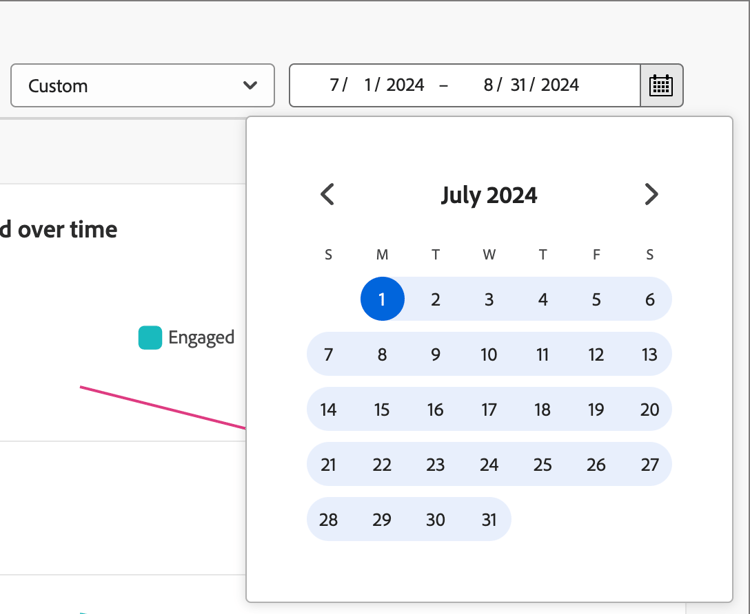Open the calendar picker icon

point(661,86)
